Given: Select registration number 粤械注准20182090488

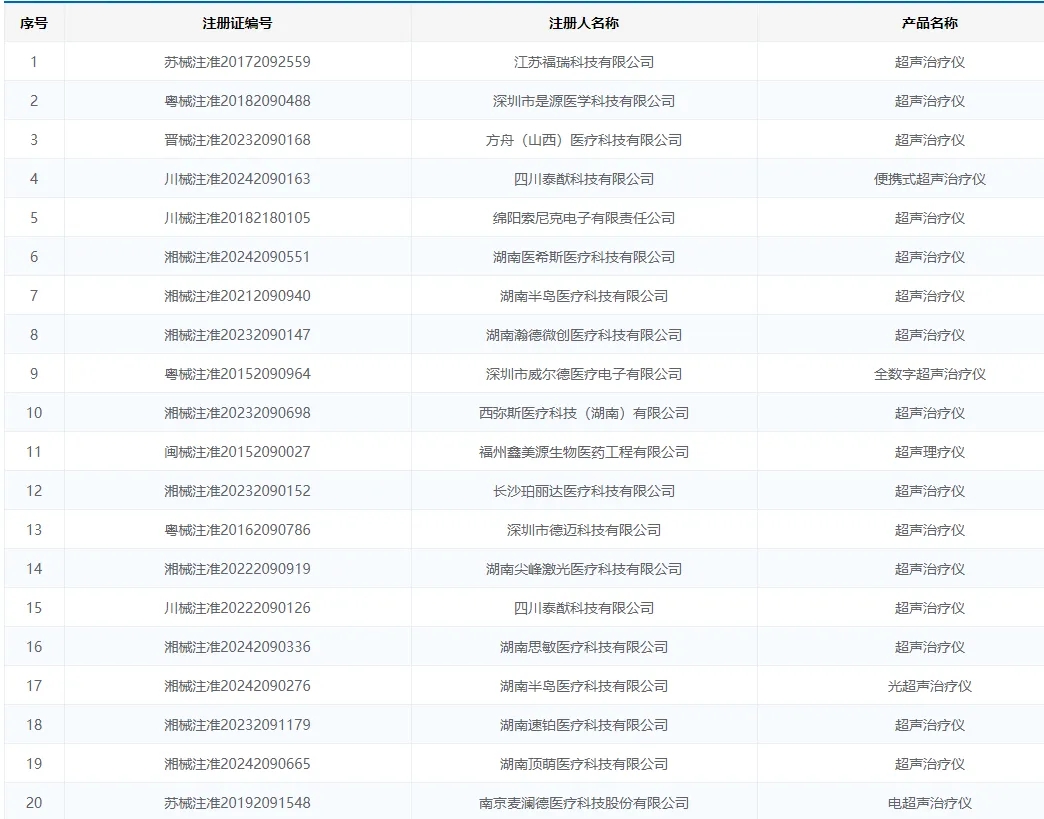Looking at the screenshot, I should point(238,101).
